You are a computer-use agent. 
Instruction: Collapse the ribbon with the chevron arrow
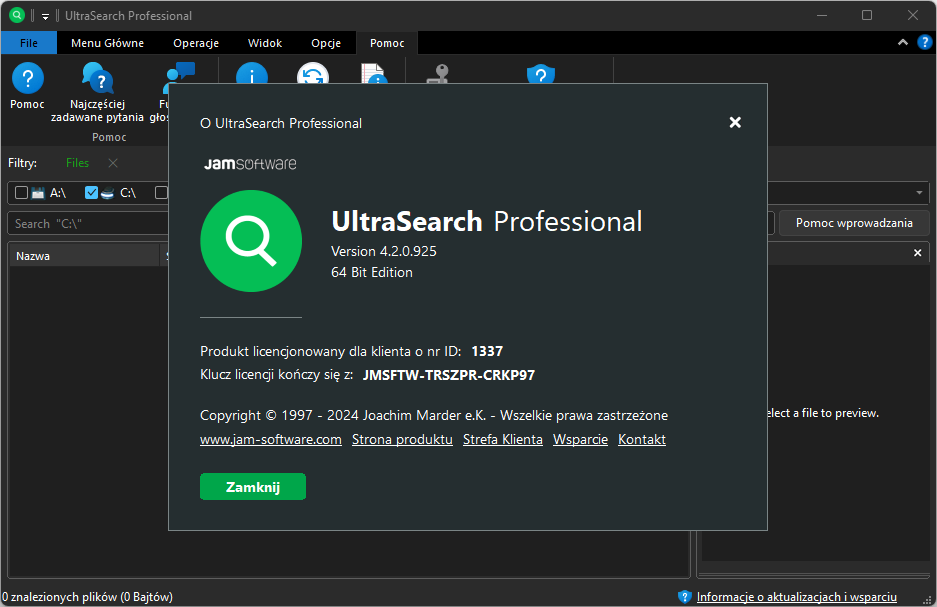[903, 42]
